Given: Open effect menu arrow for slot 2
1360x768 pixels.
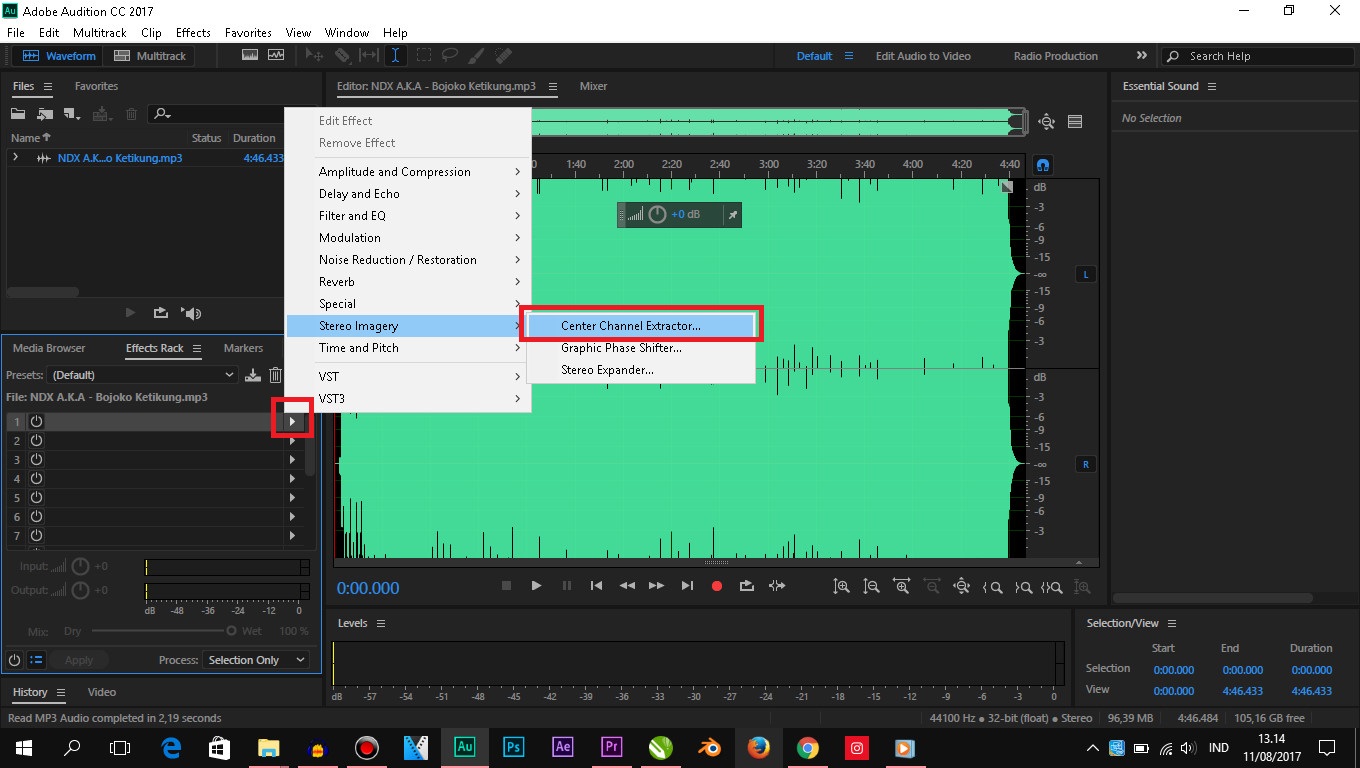Looking at the screenshot, I should click(292, 440).
